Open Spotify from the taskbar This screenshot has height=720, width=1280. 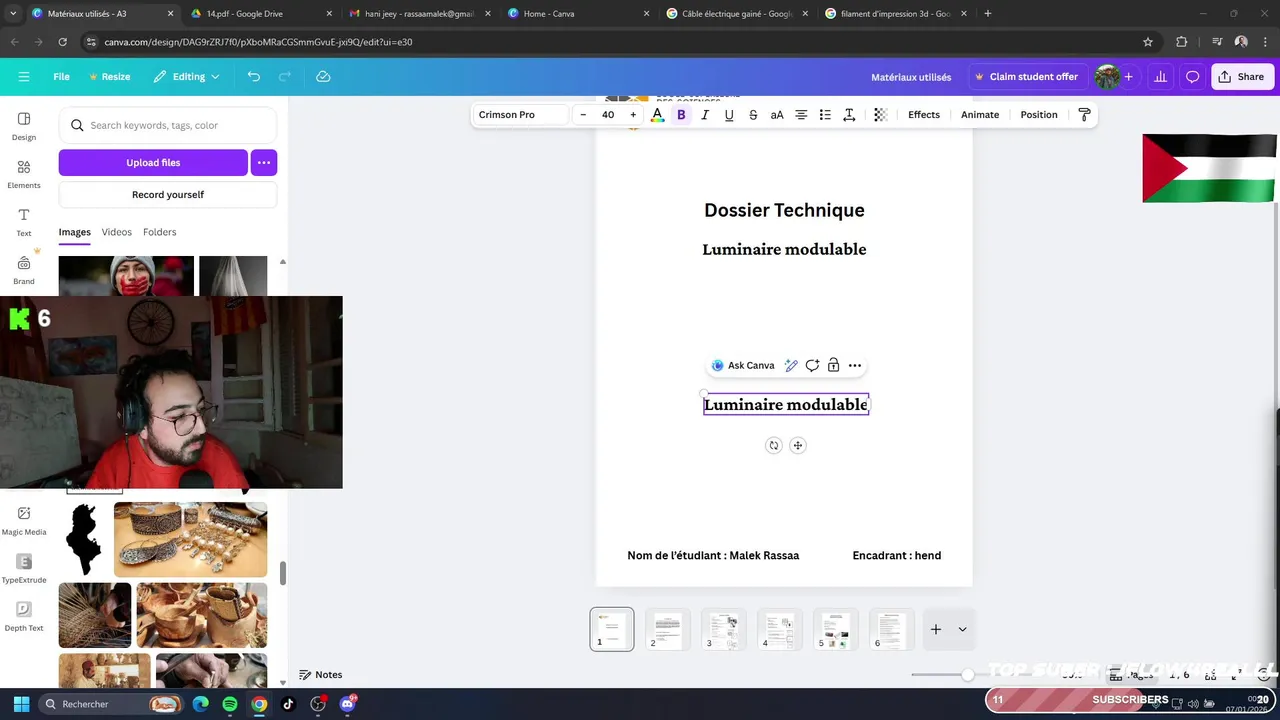[x=230, y=704]
